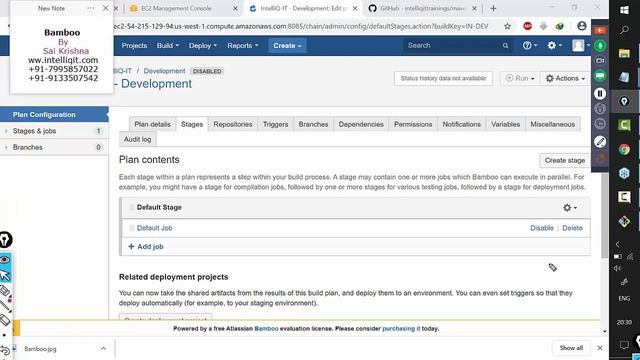This screenshot has height=360, width=640.
Task: Toggle eye visibility tool in drawing toolbar
Action: pos(5,260)
